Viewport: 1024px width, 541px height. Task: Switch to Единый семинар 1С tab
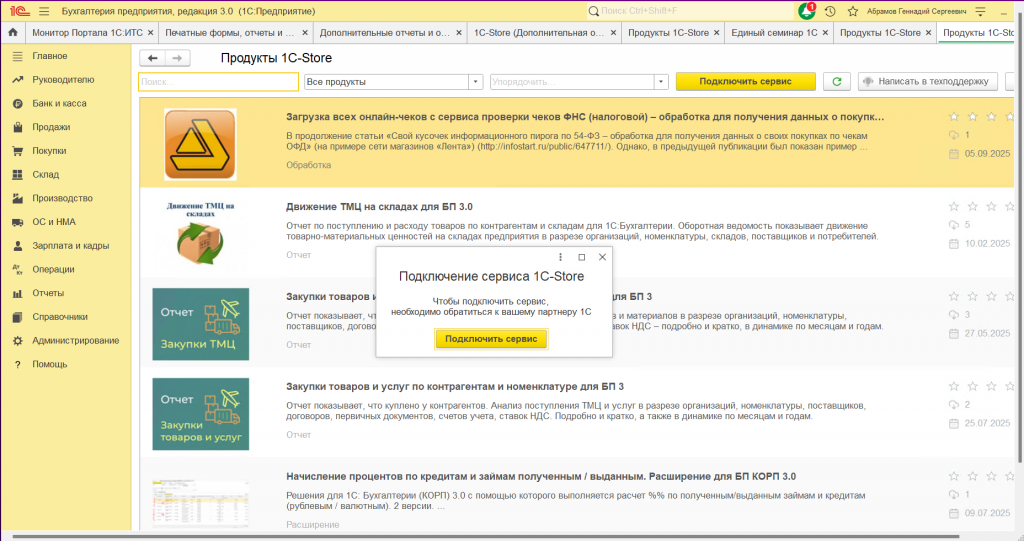[x=774, y=33]
